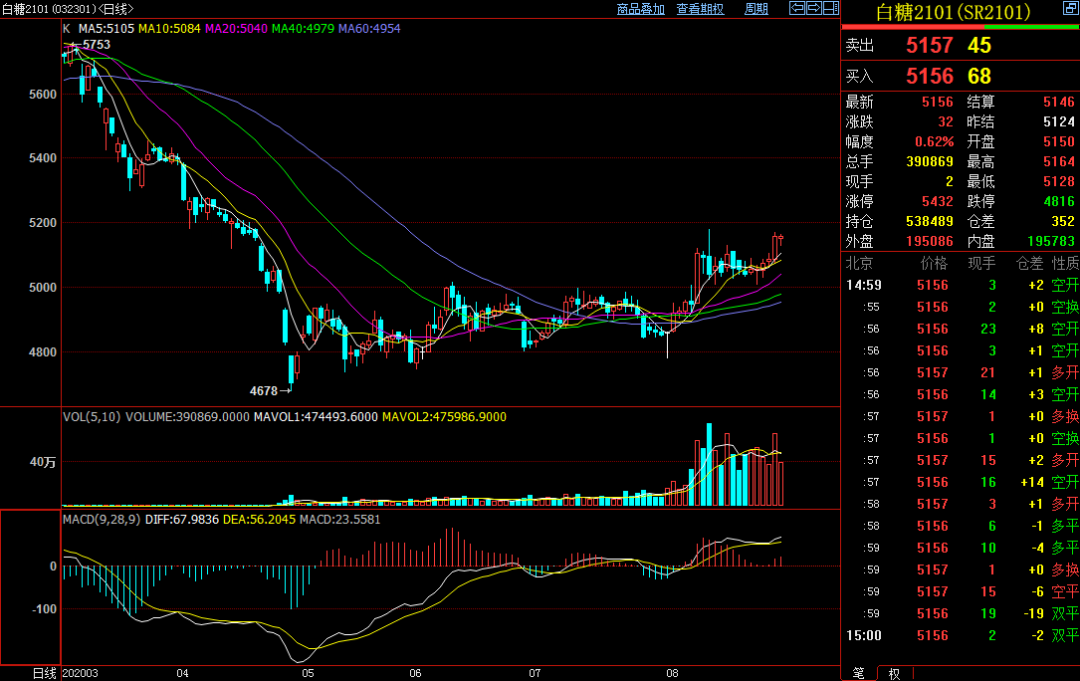Click the 白糖2101(SR2101) contract title
Viewport: 1080px width, 681px height.
953,12
